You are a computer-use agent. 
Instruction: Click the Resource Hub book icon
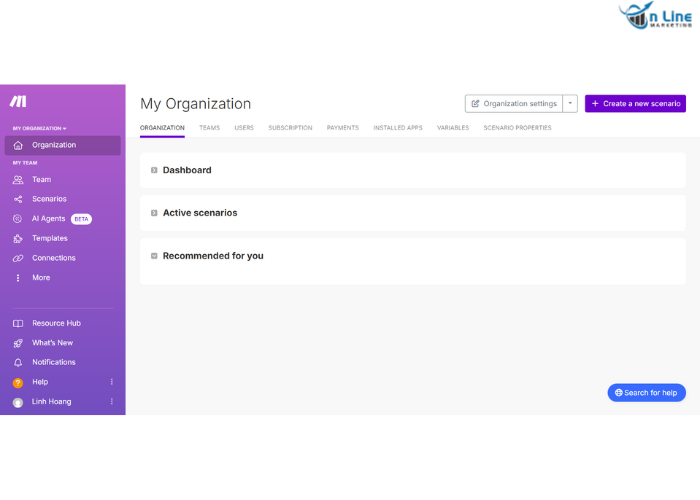(18, 323)
